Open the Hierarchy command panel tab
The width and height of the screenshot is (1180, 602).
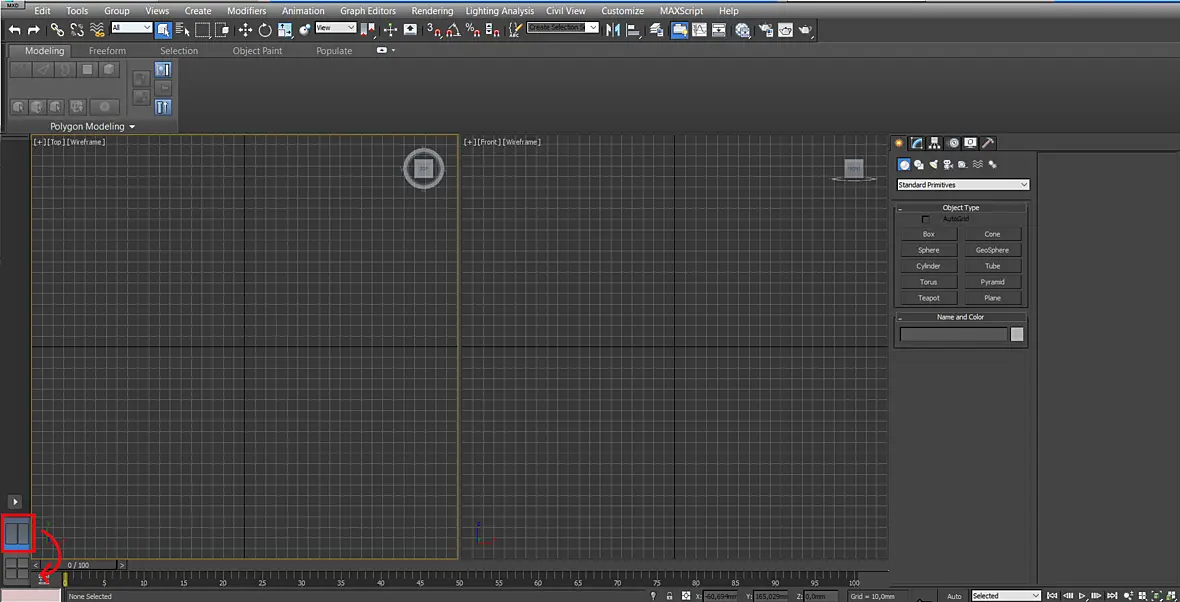coord(935,143)
